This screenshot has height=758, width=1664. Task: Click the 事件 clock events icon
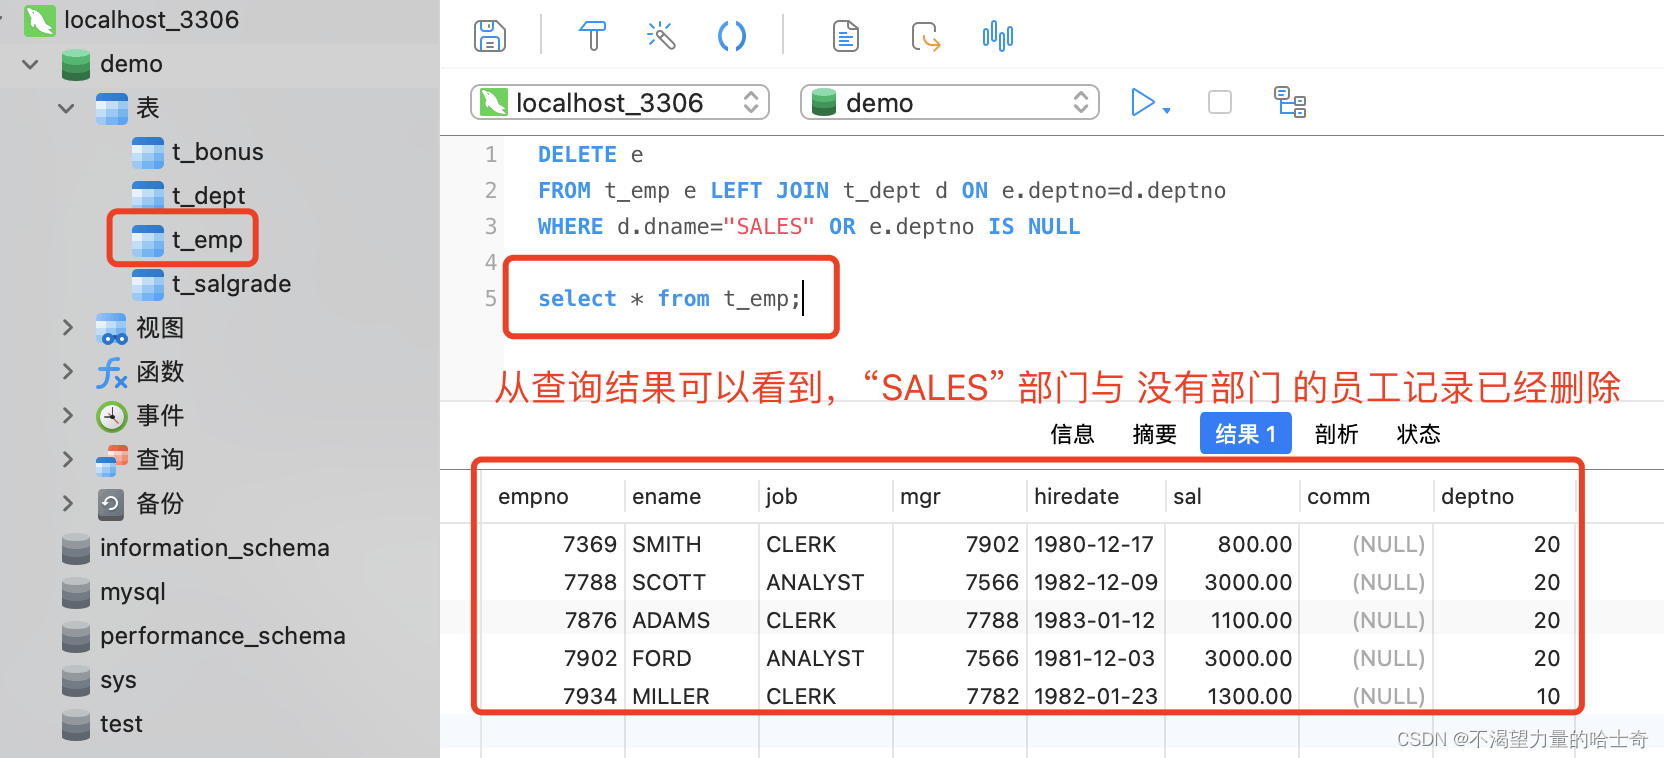[x=111, y=416]
